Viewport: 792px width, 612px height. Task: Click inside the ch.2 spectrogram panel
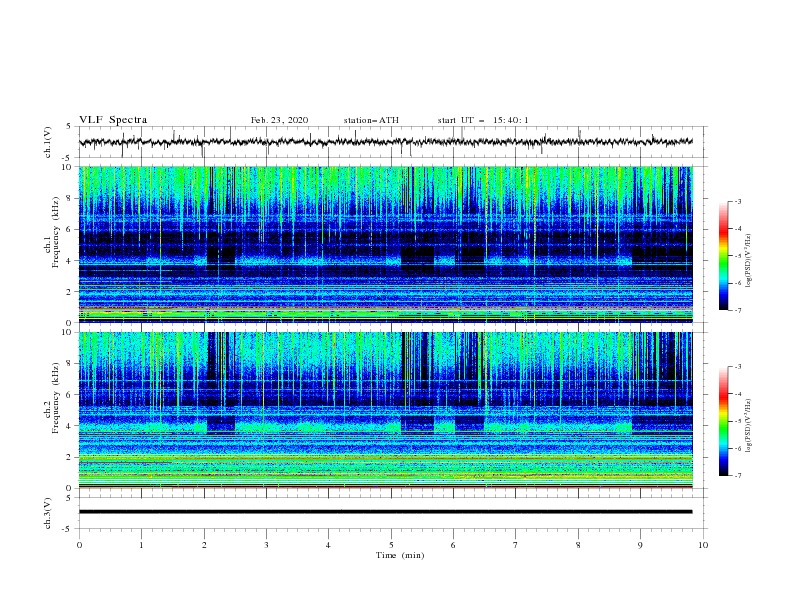pos(385,410)
